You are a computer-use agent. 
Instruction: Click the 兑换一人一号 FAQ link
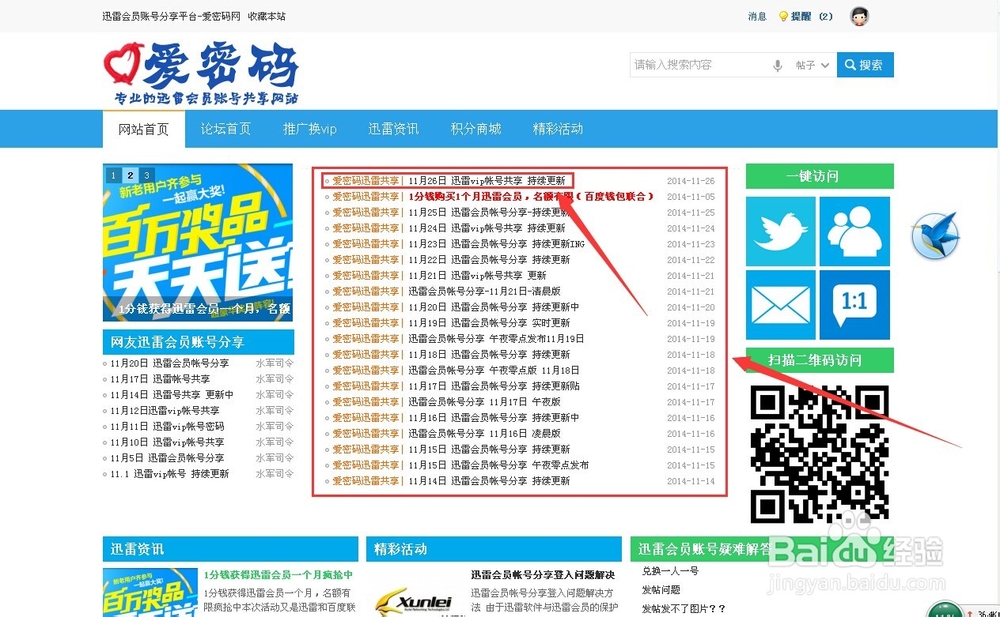tap(670, 571)
